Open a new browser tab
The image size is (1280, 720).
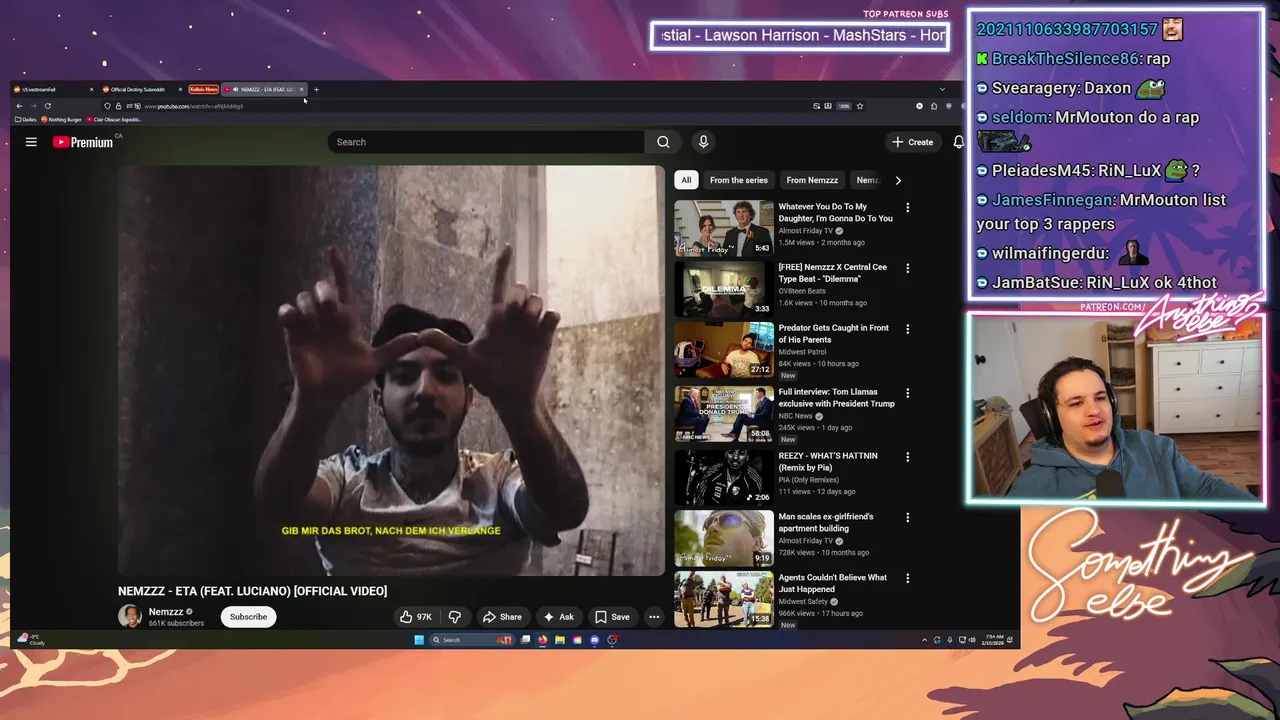[x=316, y=89]
